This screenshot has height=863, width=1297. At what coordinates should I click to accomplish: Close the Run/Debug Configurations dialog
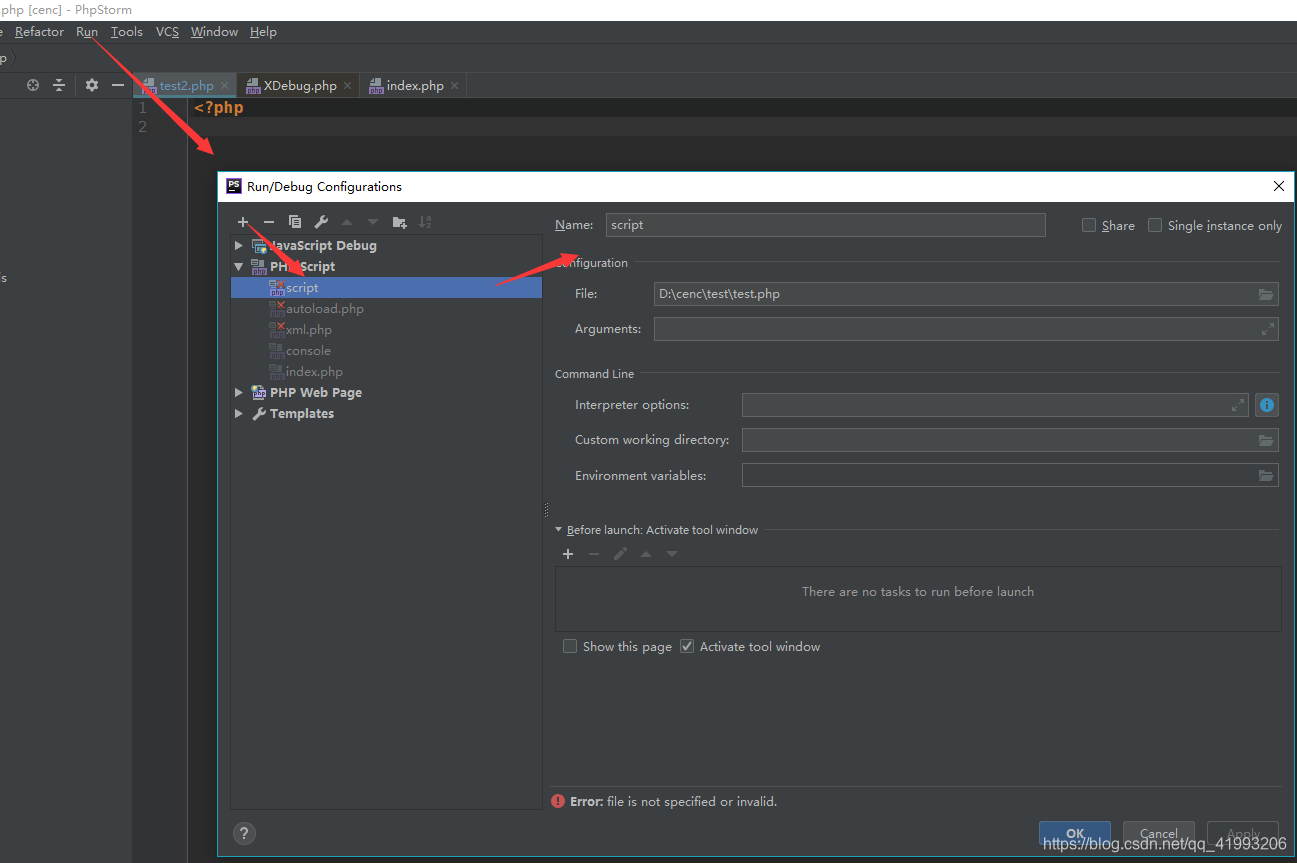point(1279,186)
